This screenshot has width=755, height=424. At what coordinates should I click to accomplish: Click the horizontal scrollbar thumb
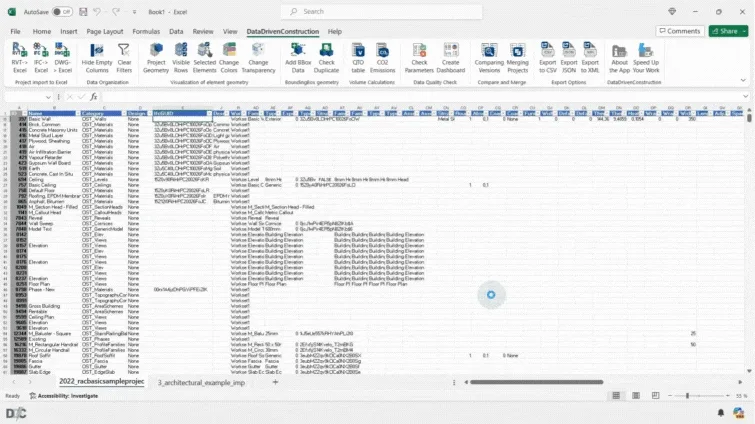click(x=536, y=382)
